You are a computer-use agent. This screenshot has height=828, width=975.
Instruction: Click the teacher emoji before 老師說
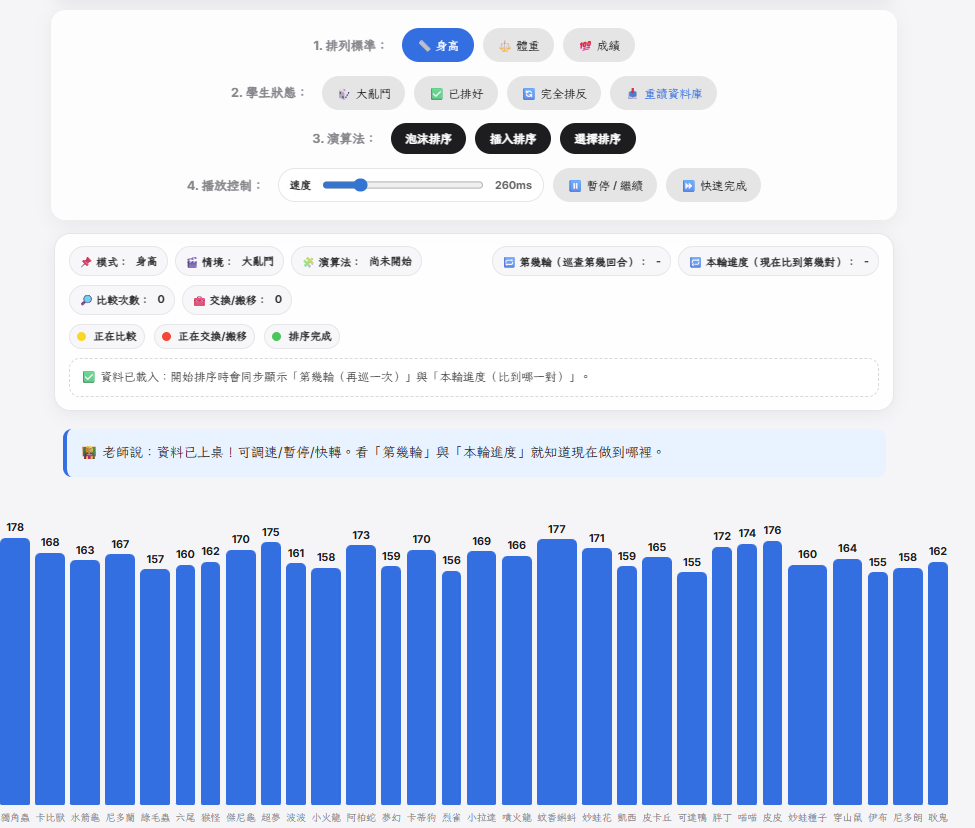pos(89,453)
